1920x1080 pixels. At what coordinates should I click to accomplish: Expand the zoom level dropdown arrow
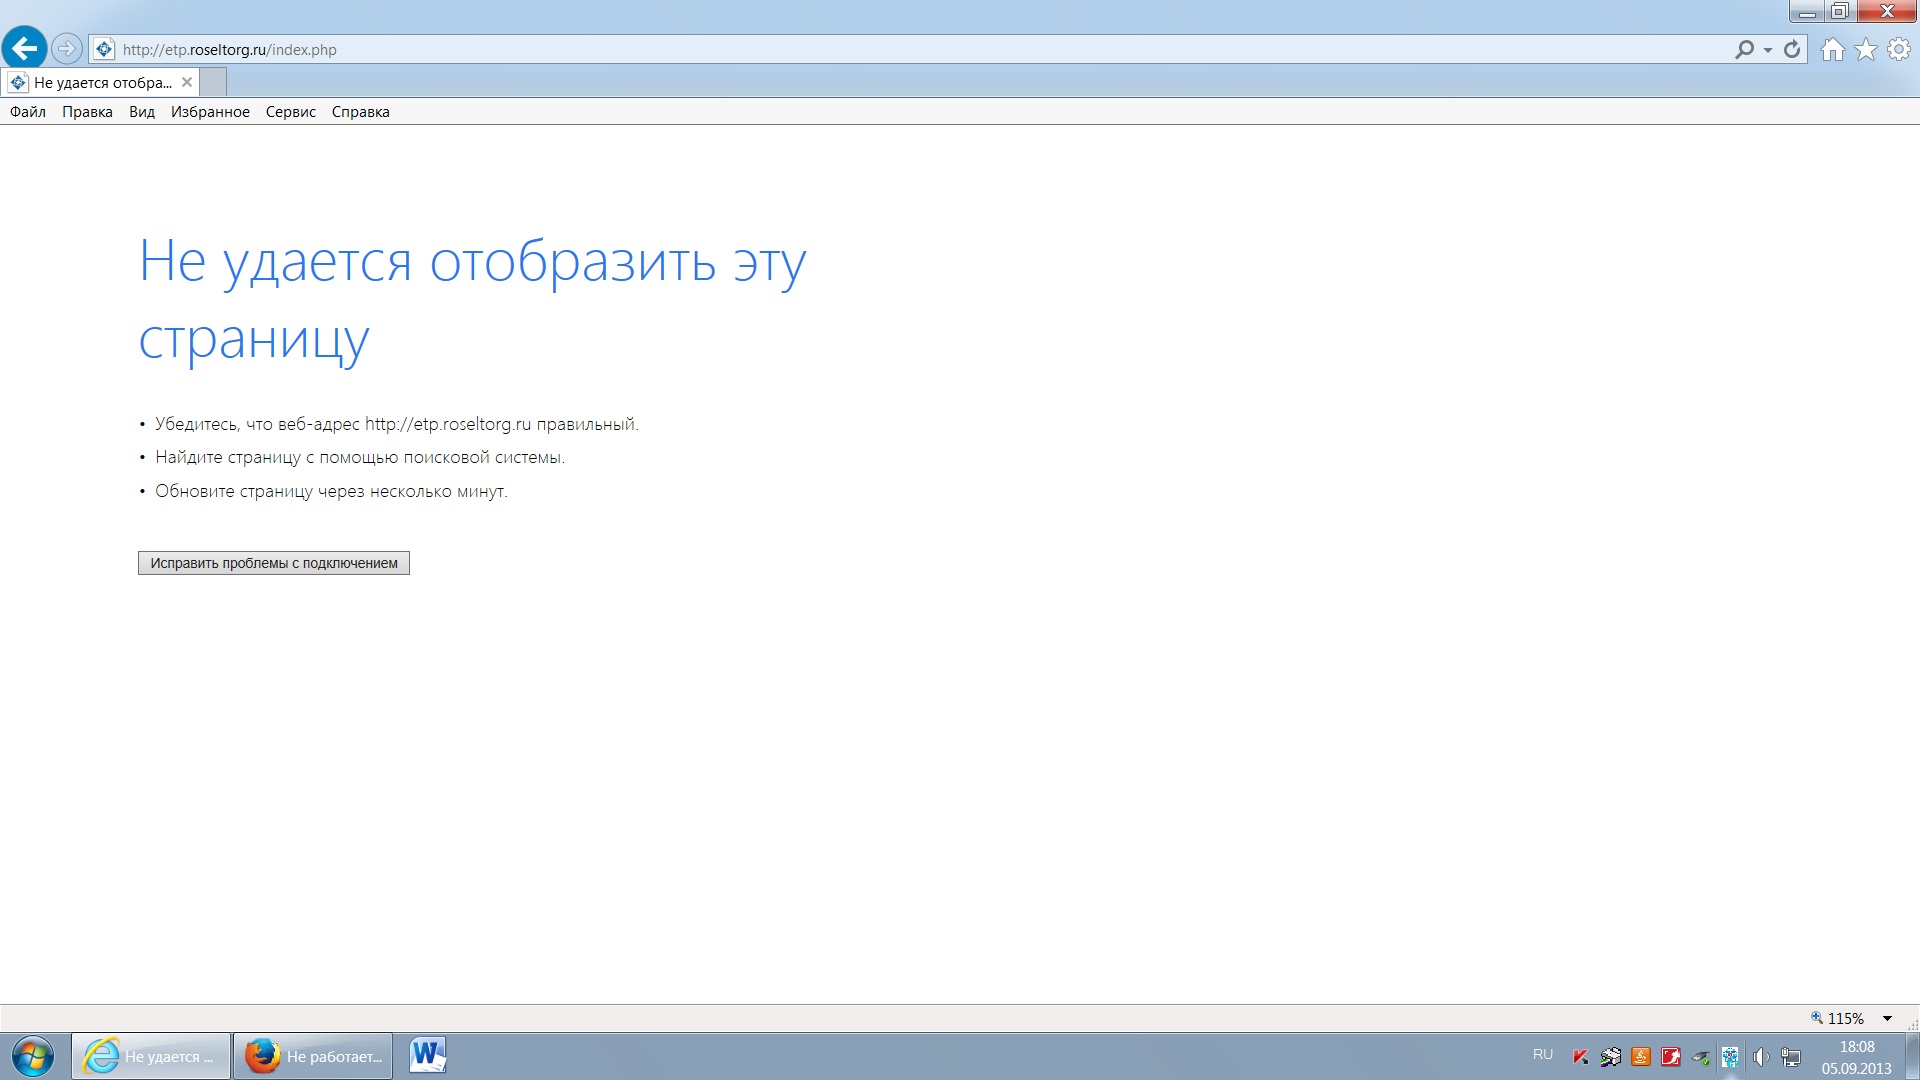click(x=1887, y=1018)
